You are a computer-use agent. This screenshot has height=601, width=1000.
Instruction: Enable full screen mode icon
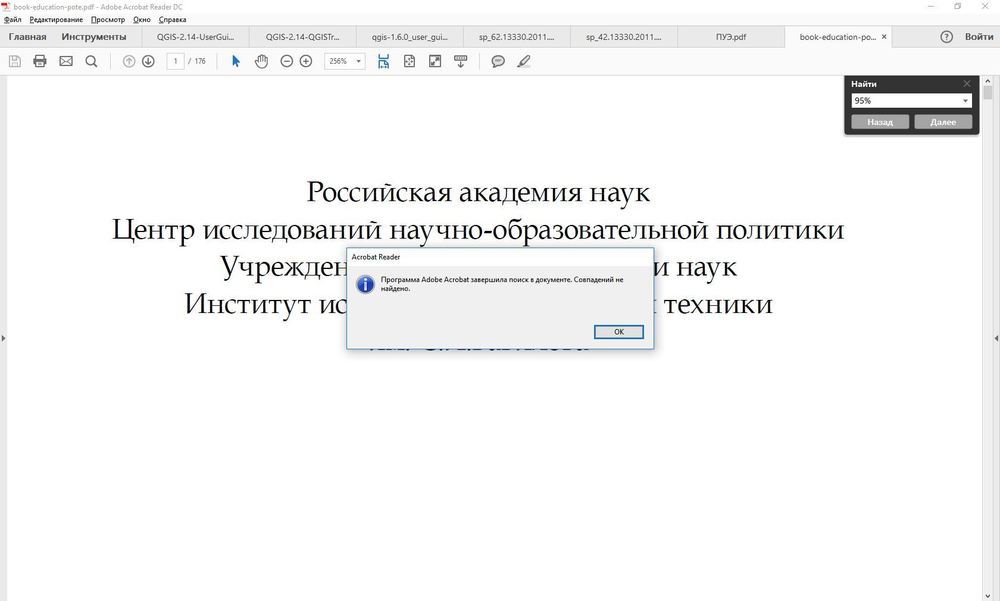435,61
